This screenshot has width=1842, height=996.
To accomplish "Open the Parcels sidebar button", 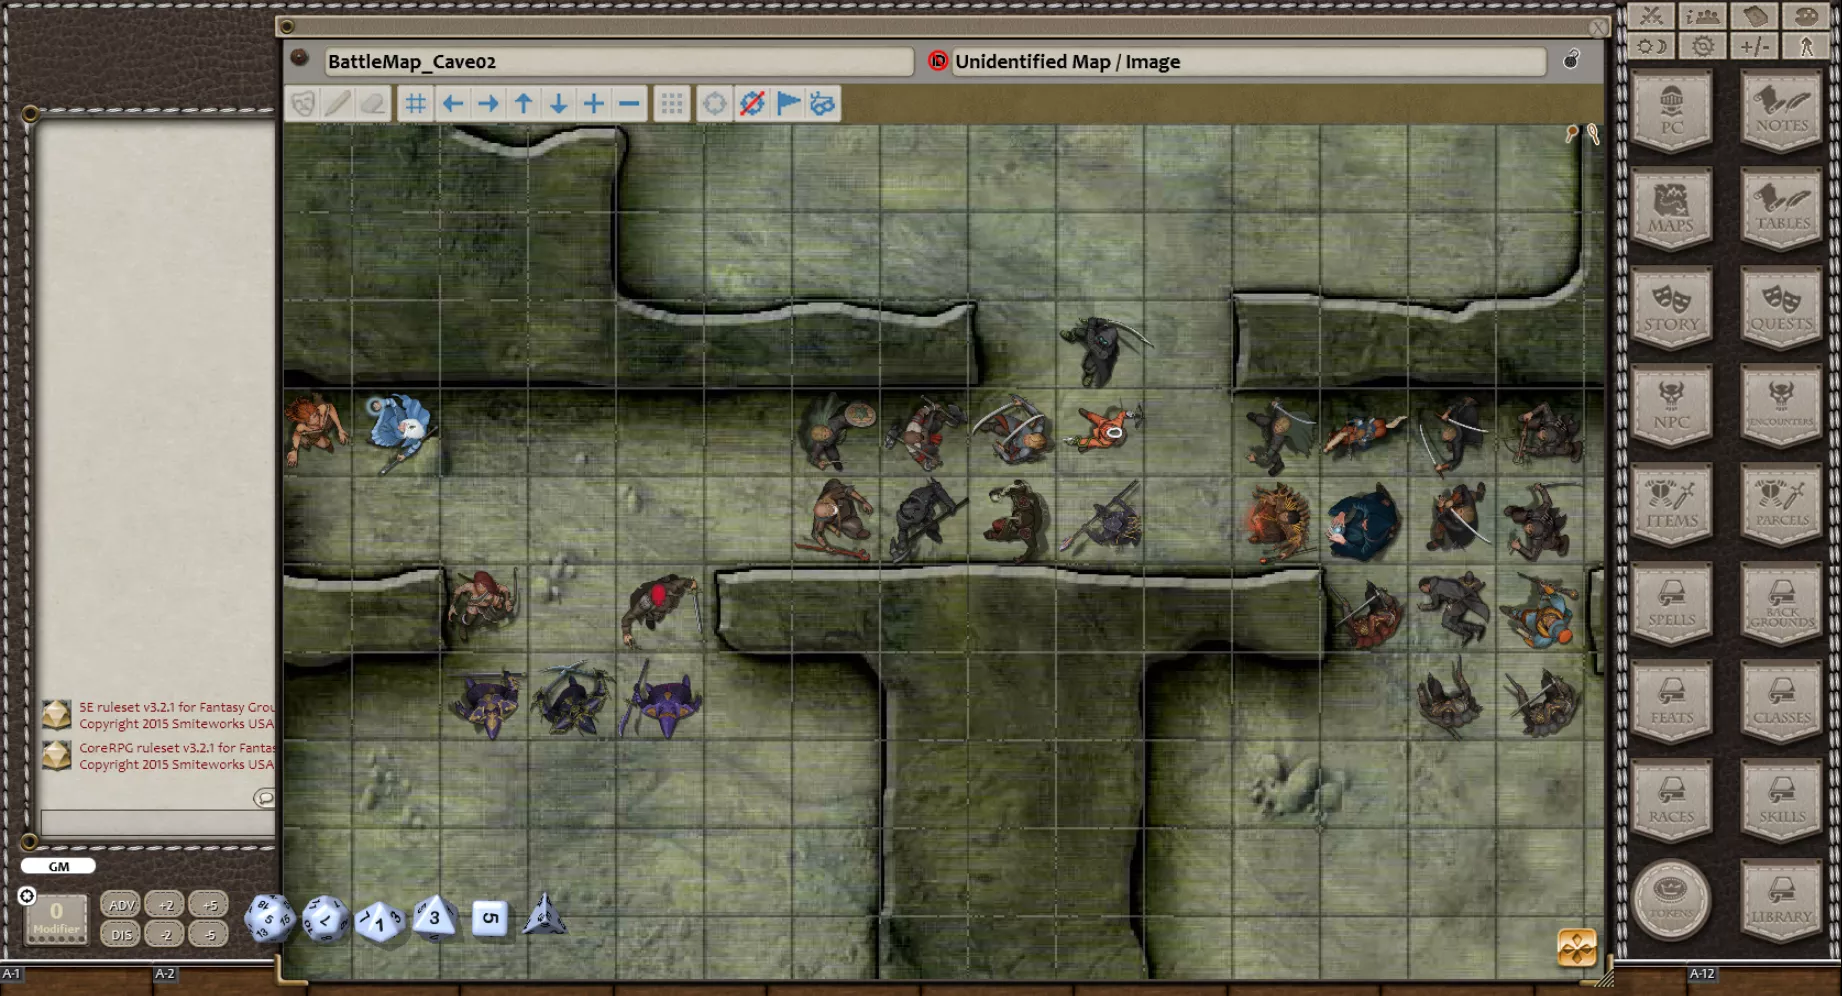I will pos(1781,505).
